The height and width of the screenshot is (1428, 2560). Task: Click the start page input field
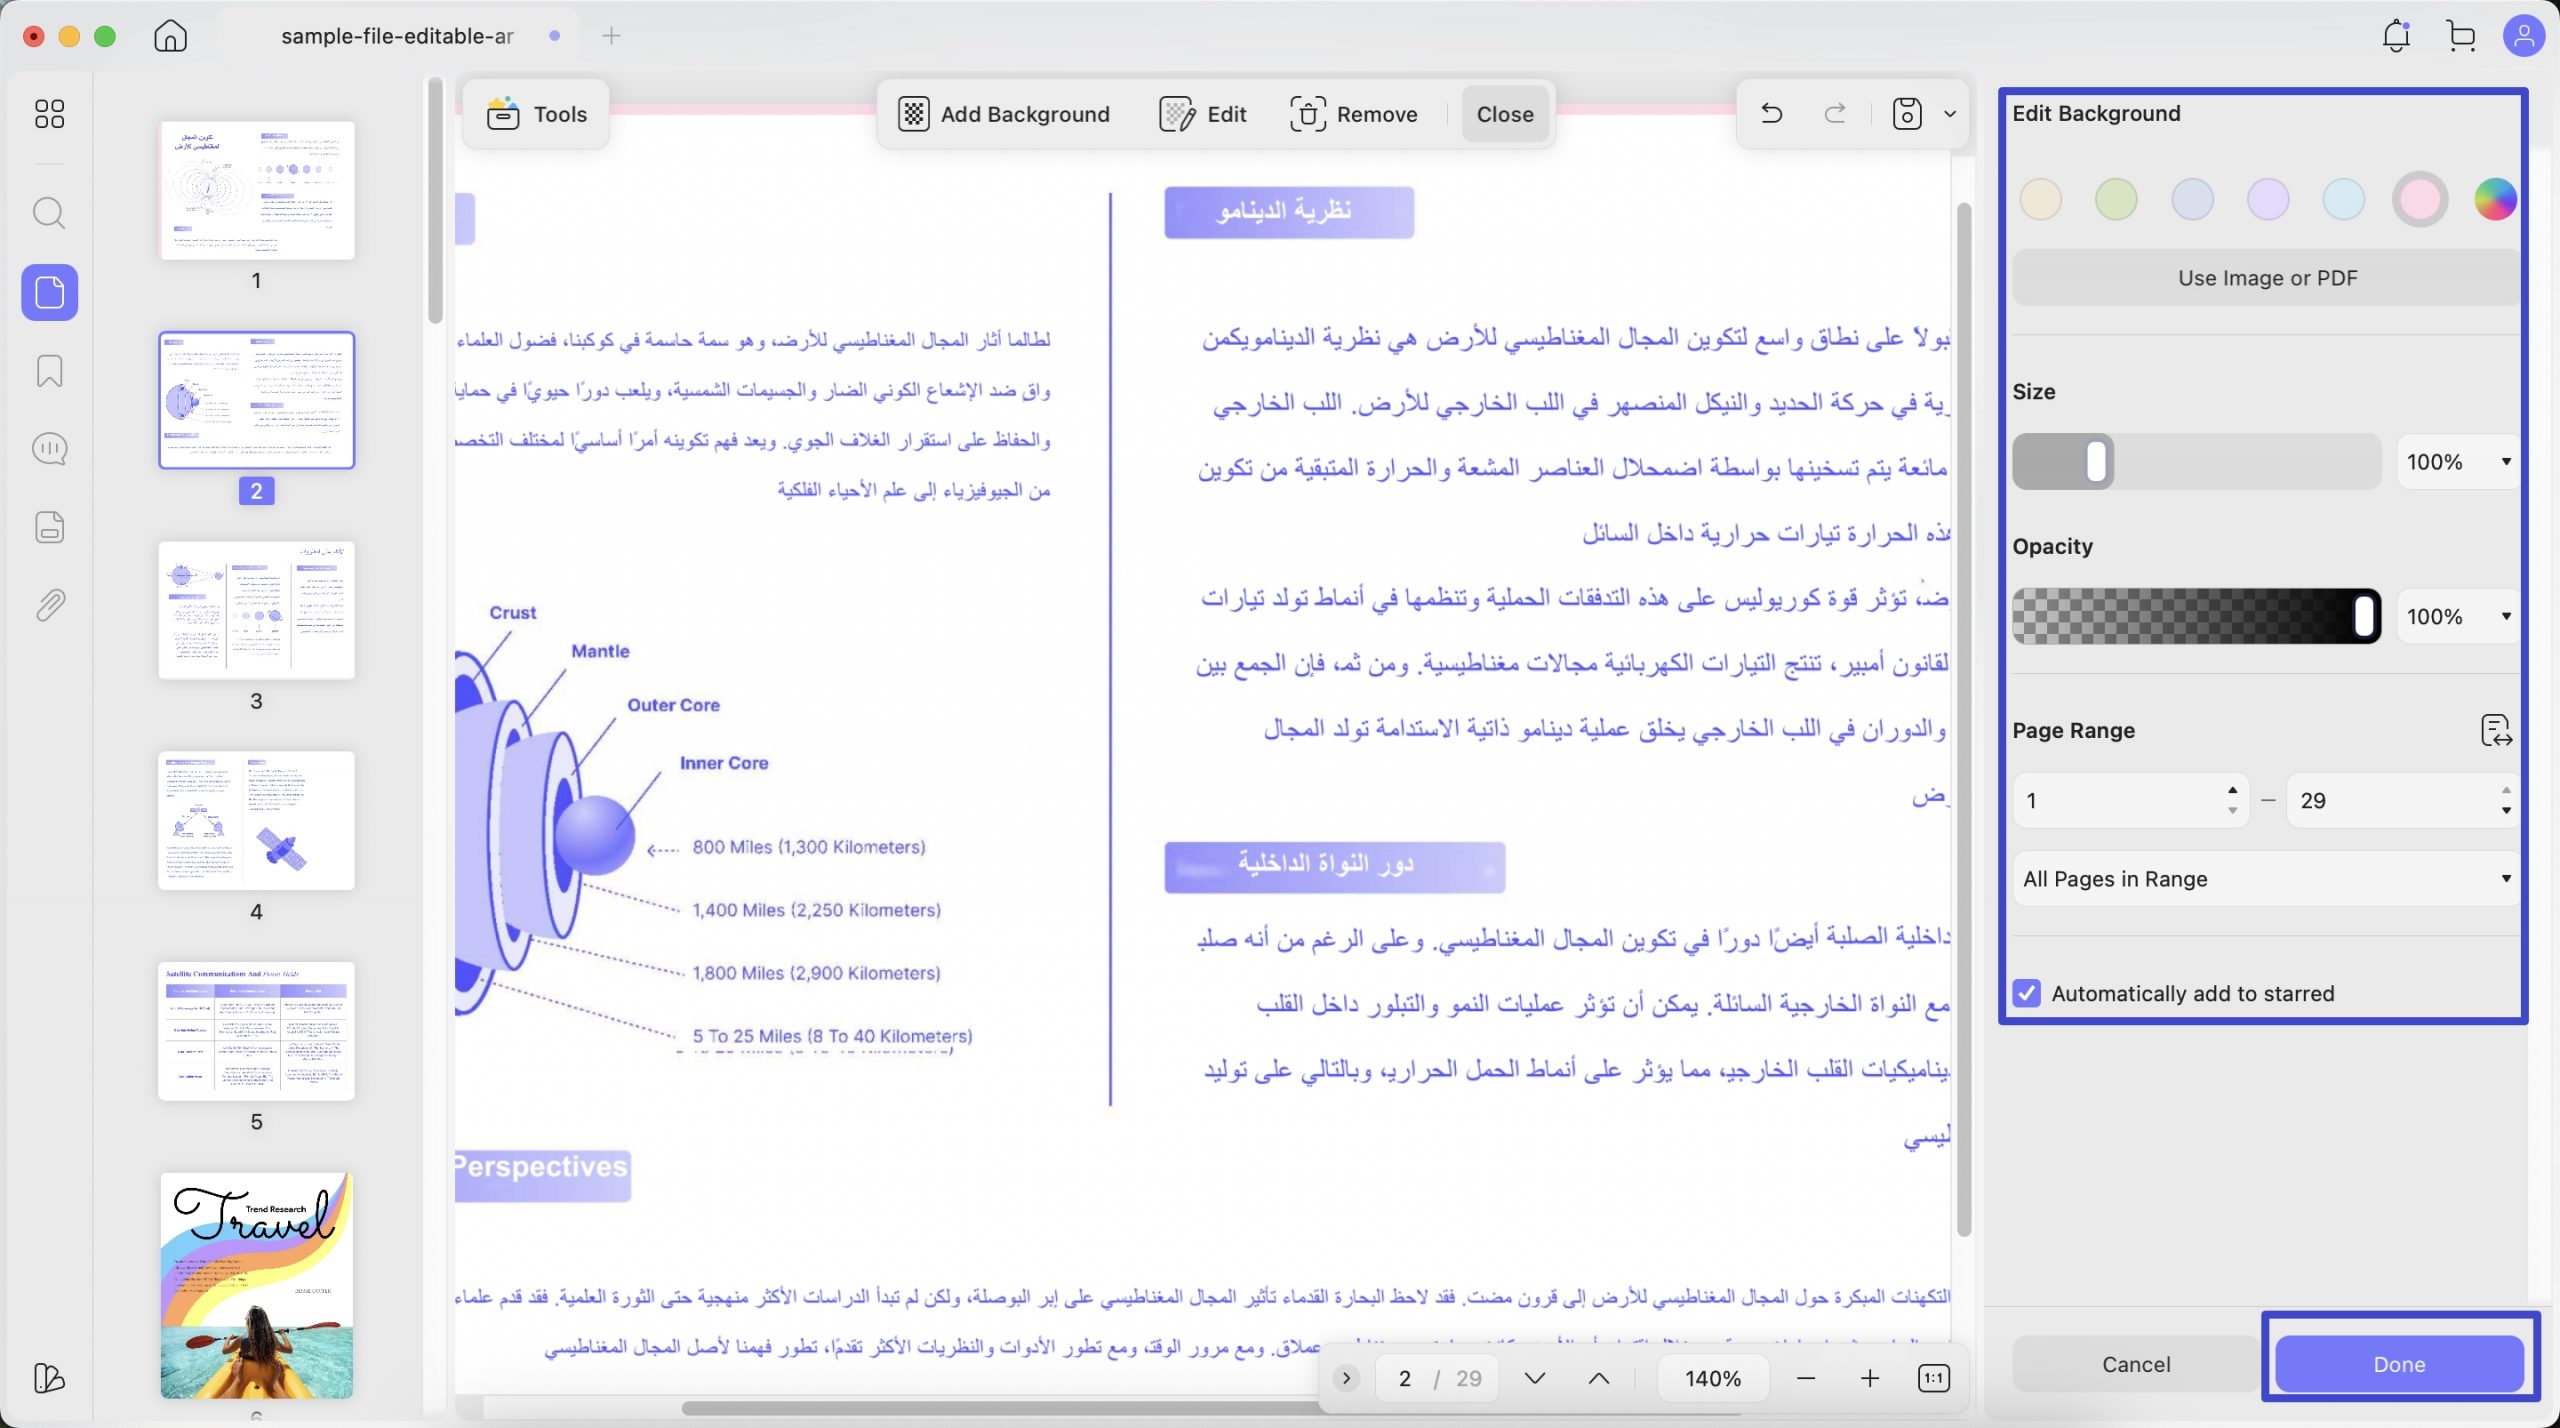coord(2118,800)
